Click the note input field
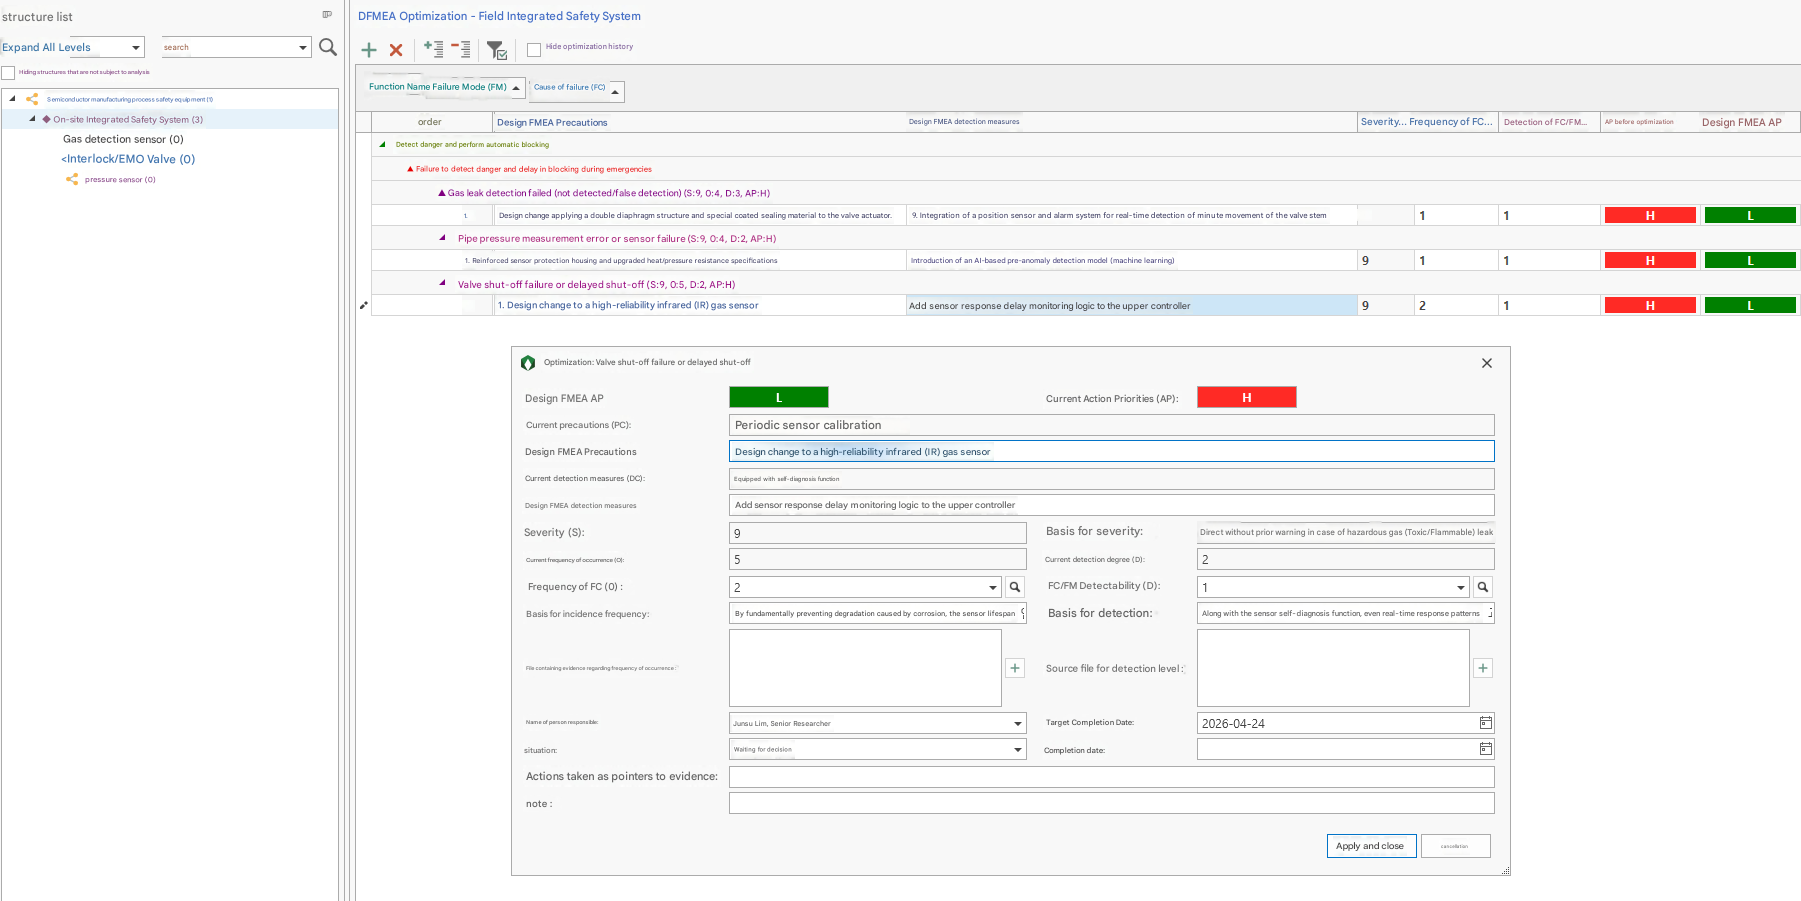Screen dimensions: 1801x901 pos(1112,803)
